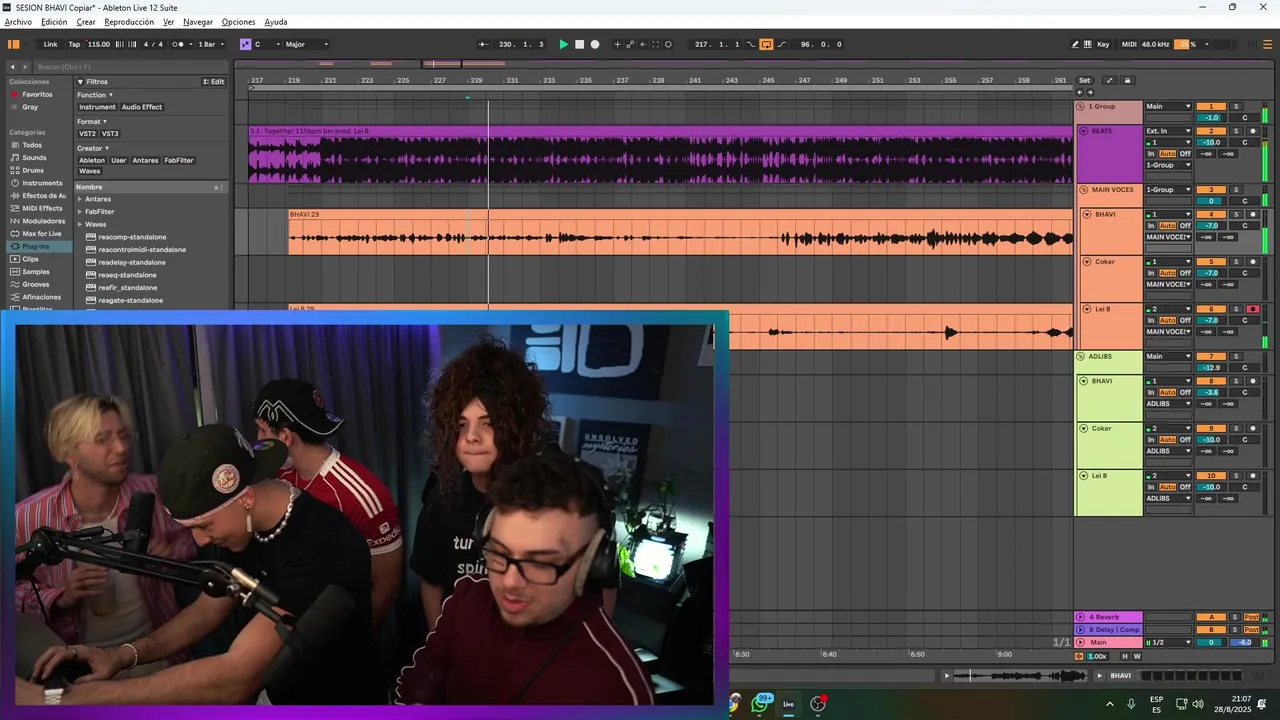This screenshot has height=720, width=1280.
Task: Click the Follow playback icon
Action: click(x=484, y=44)
